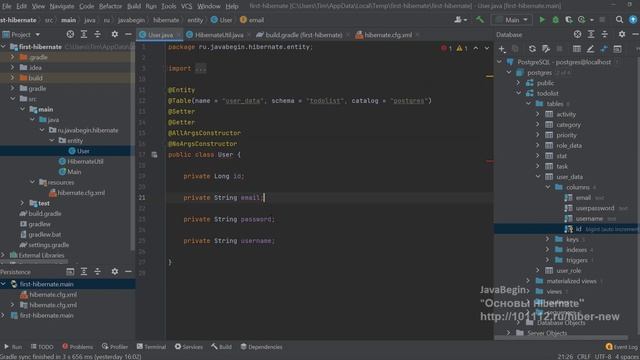Refresh the database tree
The height and width of the screenshot is (360, 640).
[x=532, y=49]
